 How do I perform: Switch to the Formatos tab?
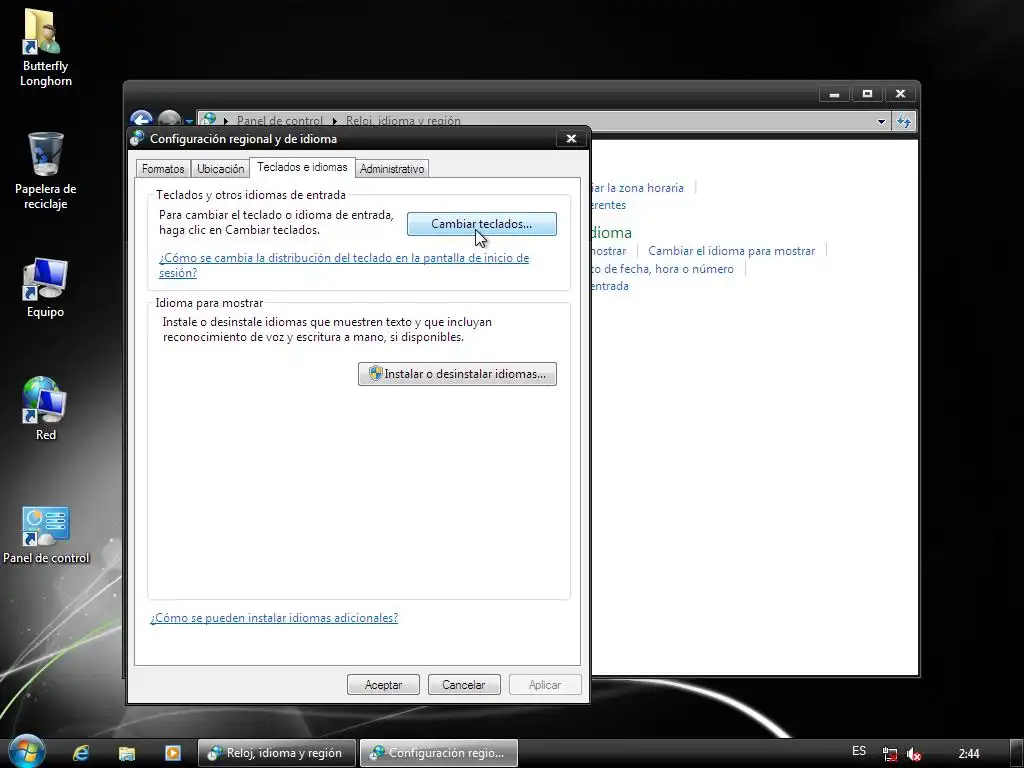pos(163,168)
